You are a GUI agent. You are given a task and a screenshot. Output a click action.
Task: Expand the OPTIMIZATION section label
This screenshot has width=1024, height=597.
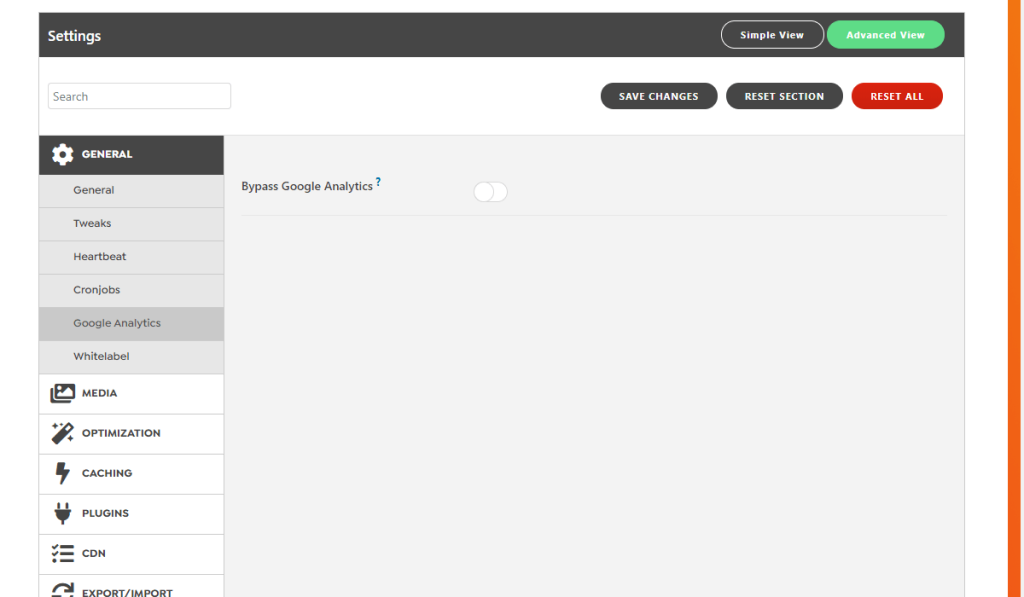coord(121,433)
